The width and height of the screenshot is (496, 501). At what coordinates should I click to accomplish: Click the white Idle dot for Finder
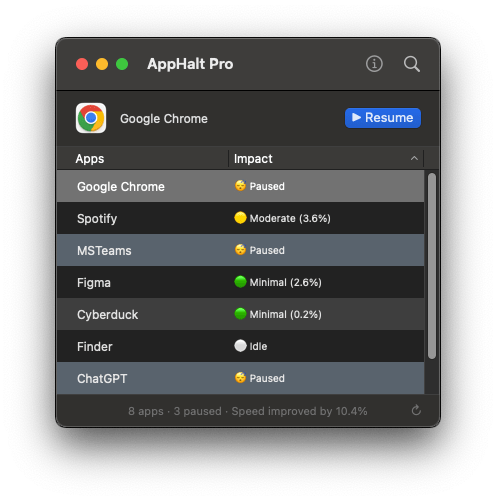240,346
